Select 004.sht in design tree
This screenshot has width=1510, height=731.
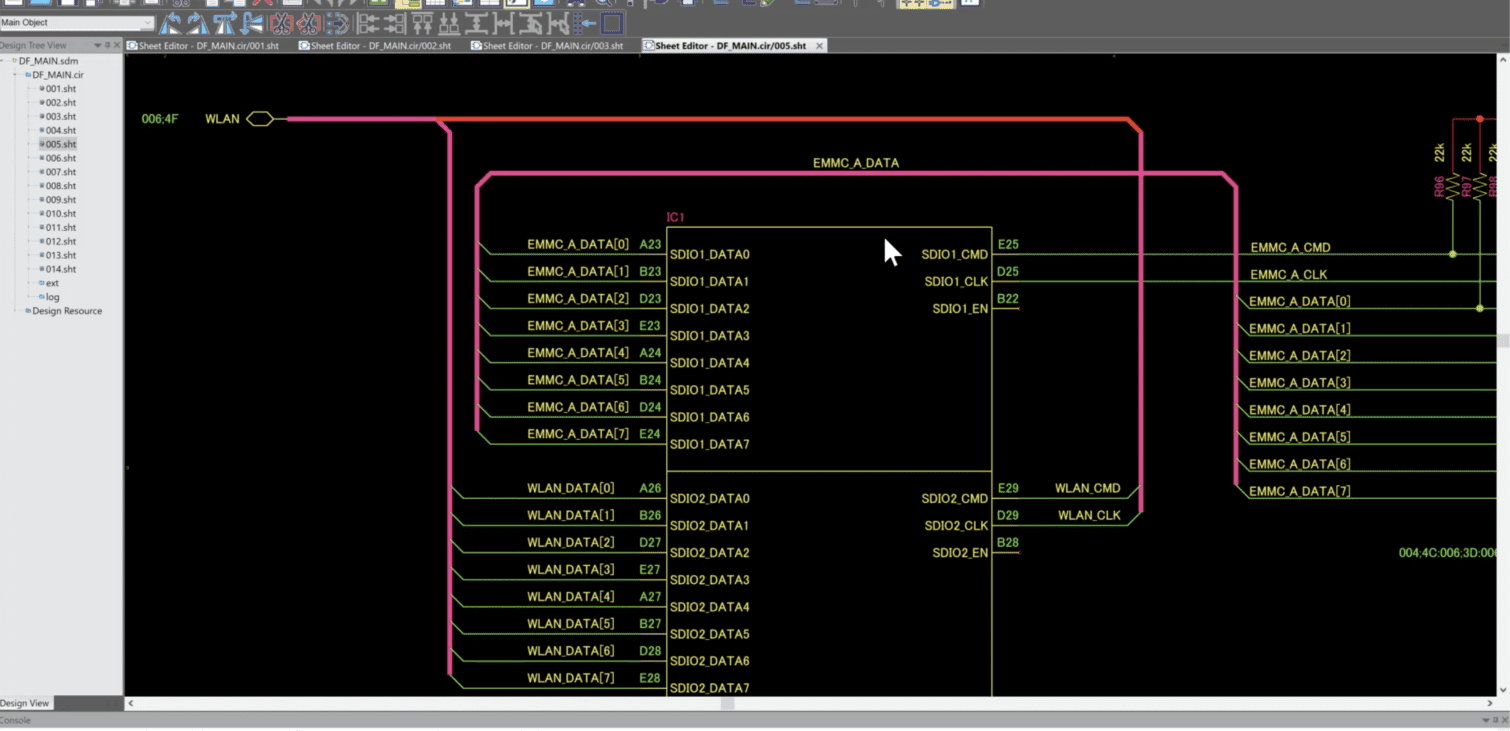pyautogui.click(x=60, y=131)
